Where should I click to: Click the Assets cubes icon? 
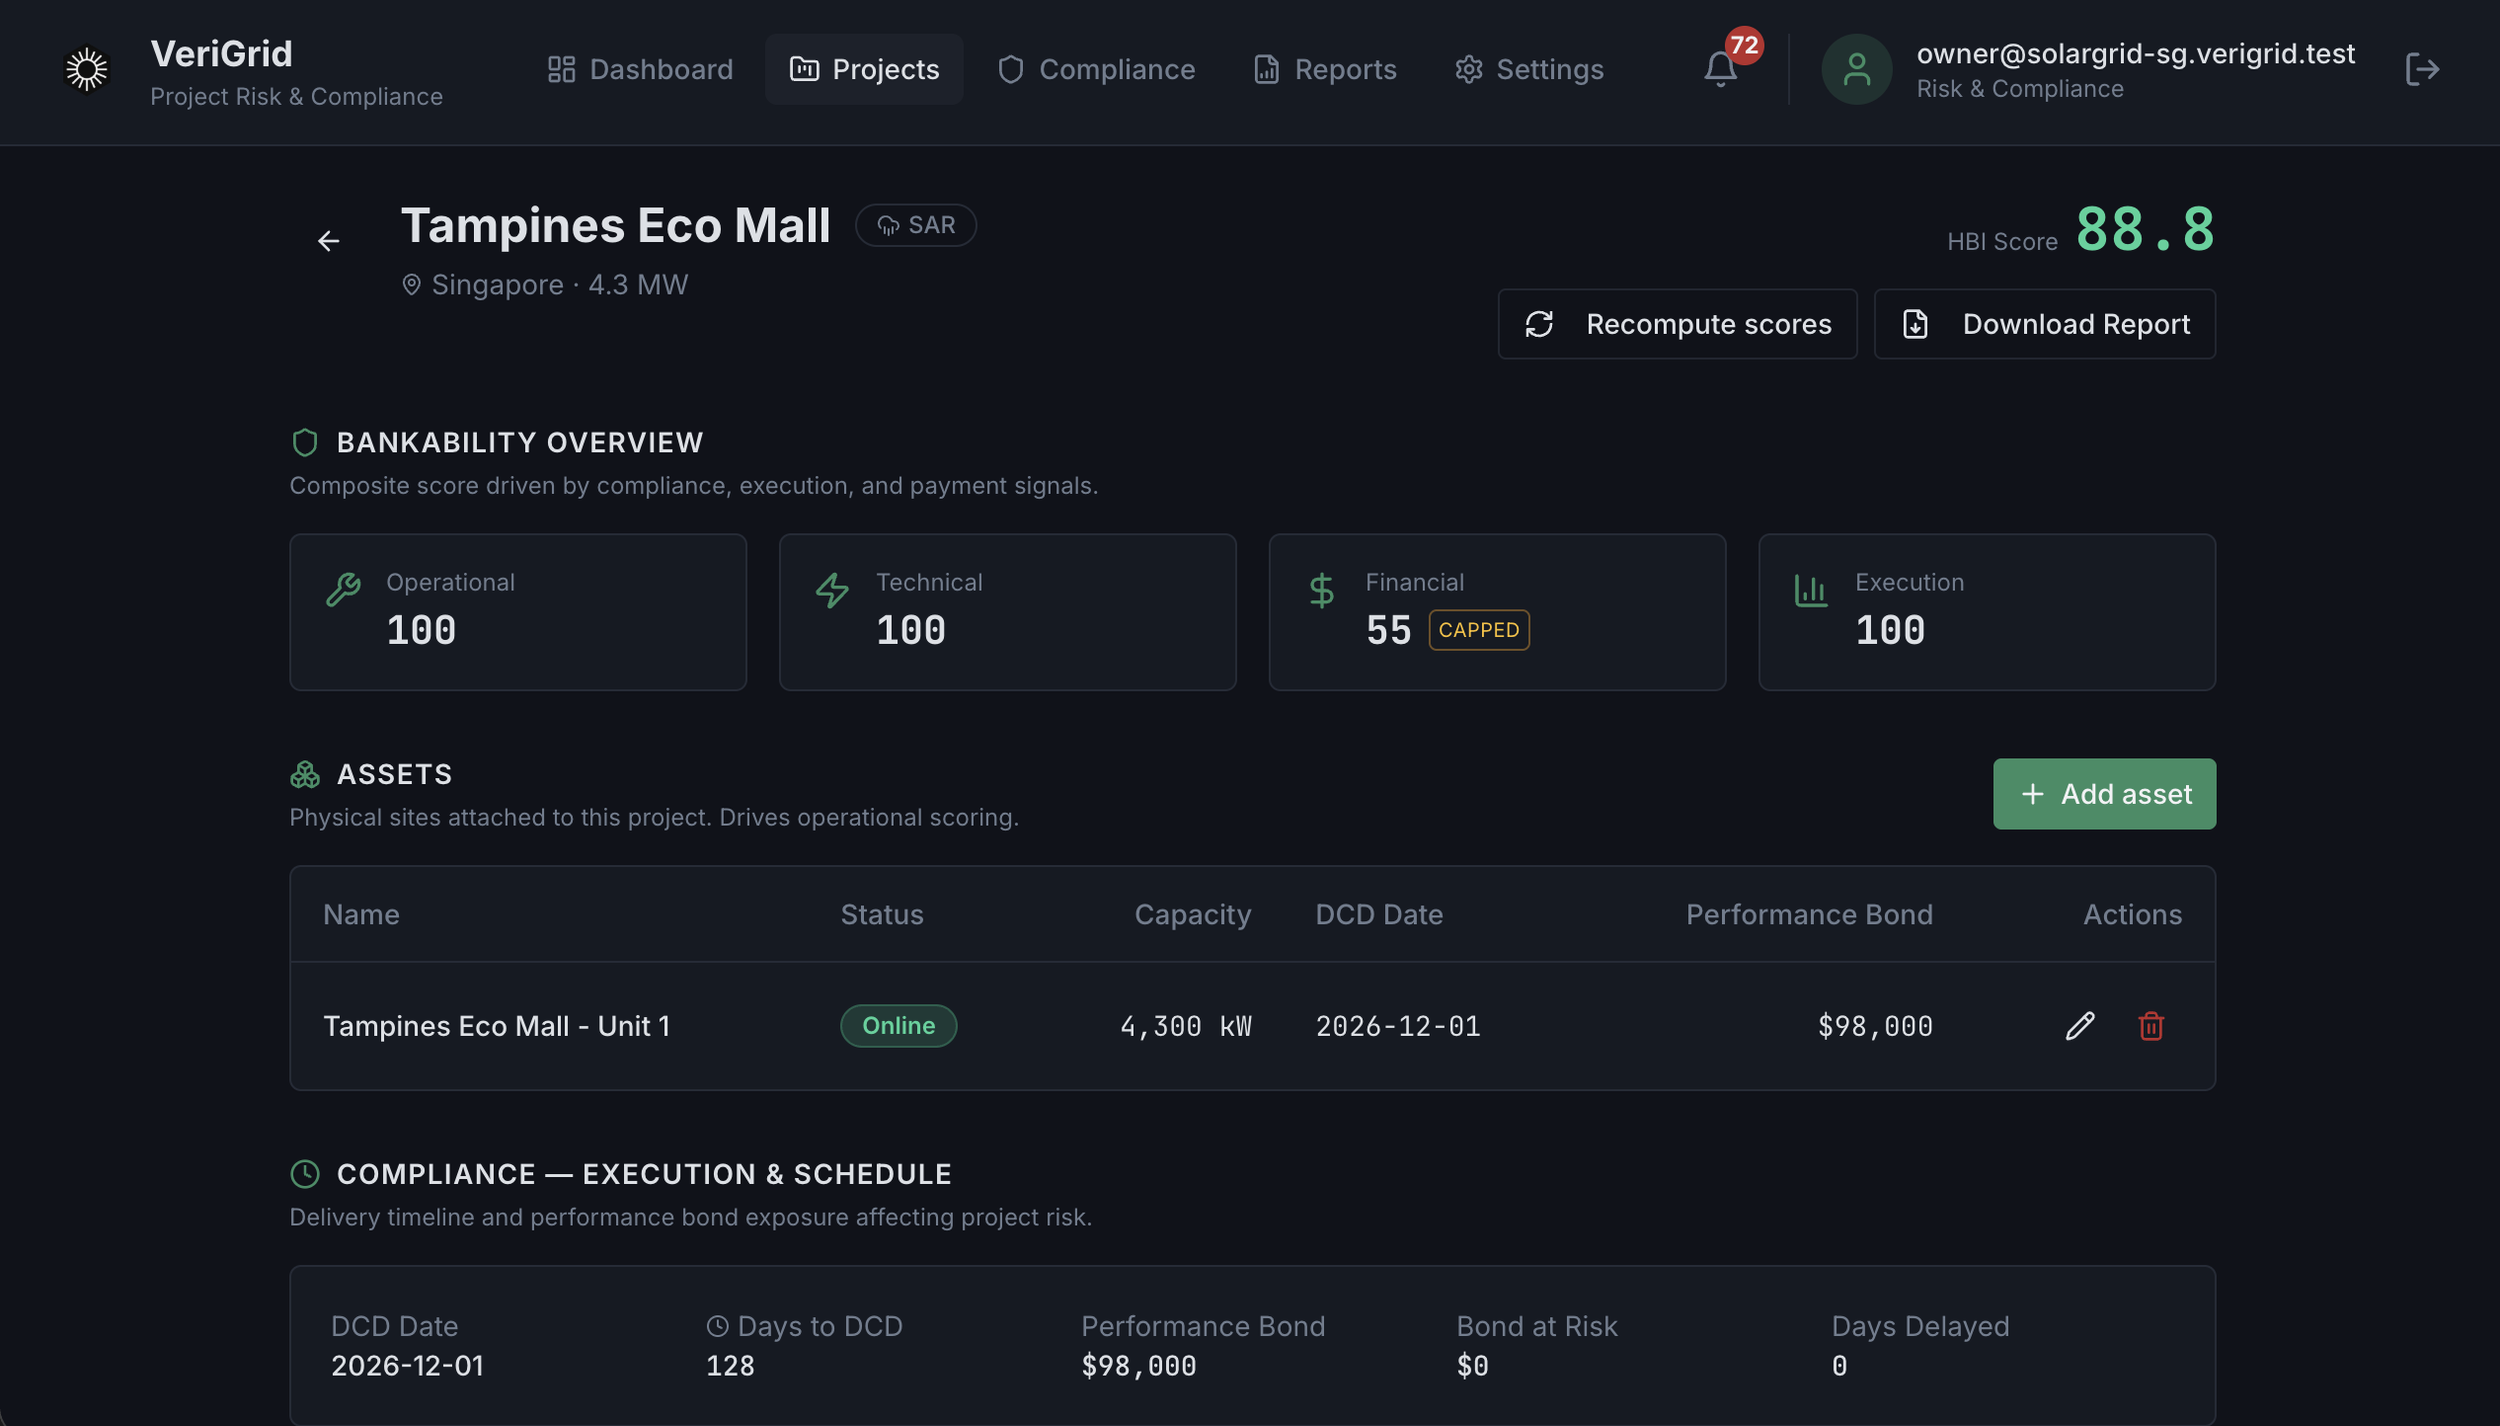304,774
